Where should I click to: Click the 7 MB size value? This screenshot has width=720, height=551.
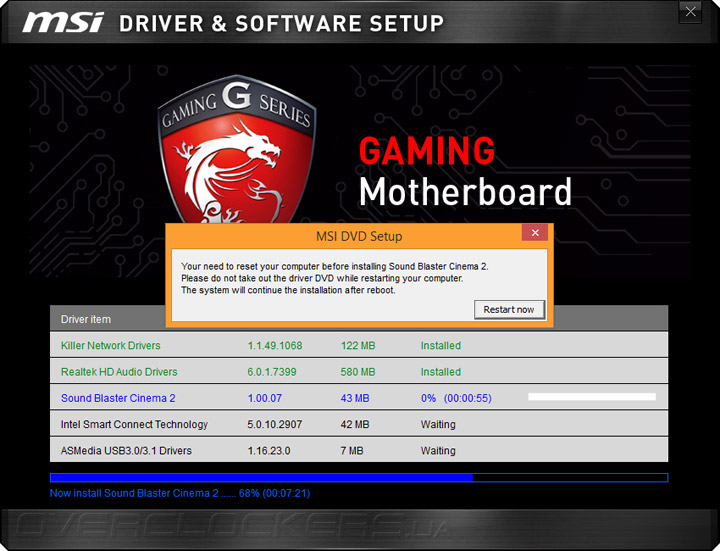pos(352,450)
